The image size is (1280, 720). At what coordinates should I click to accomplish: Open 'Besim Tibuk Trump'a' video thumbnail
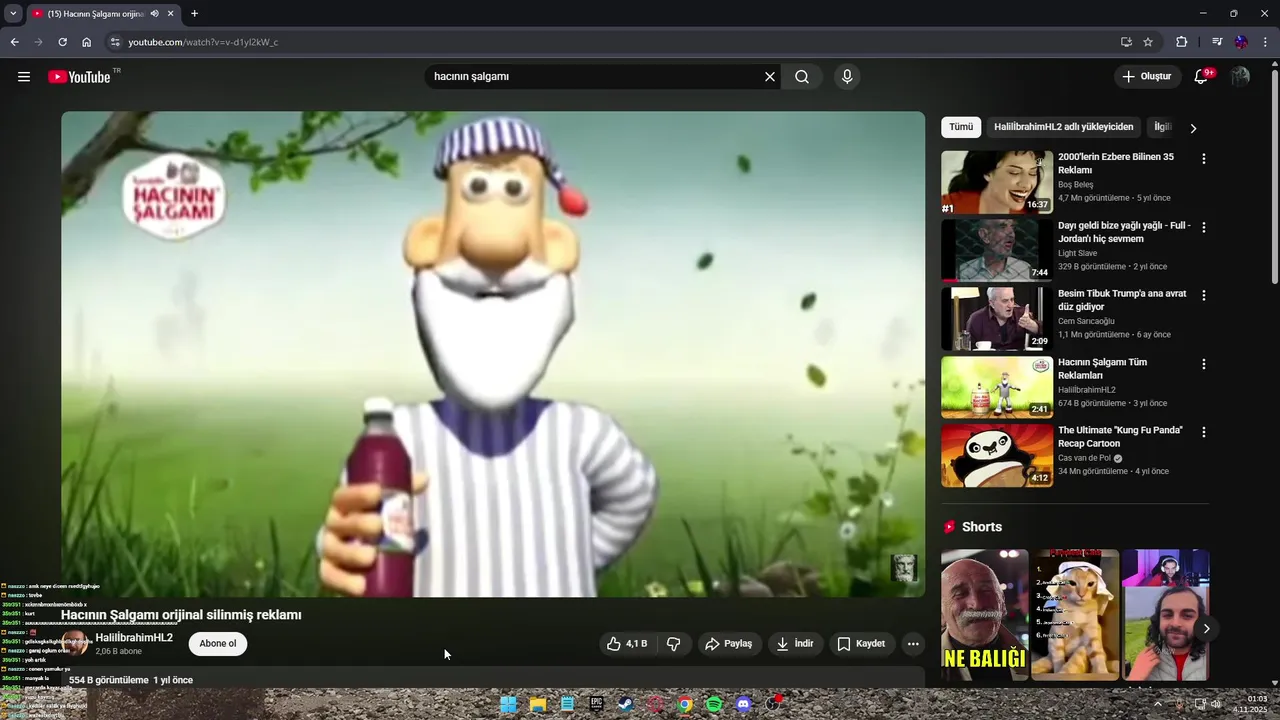point(997,319)
